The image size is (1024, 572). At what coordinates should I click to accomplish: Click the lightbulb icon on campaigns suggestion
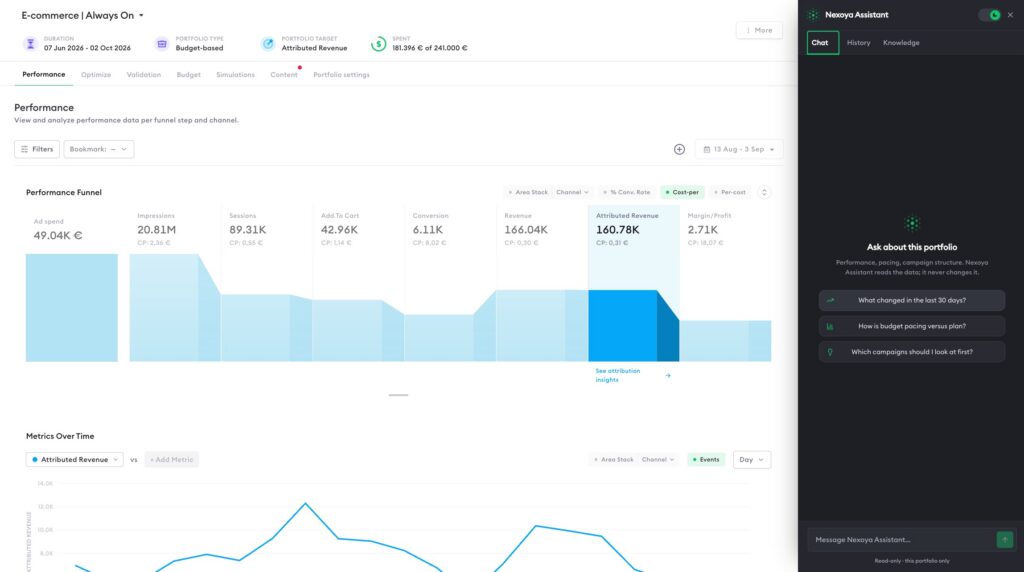point(830,352)
